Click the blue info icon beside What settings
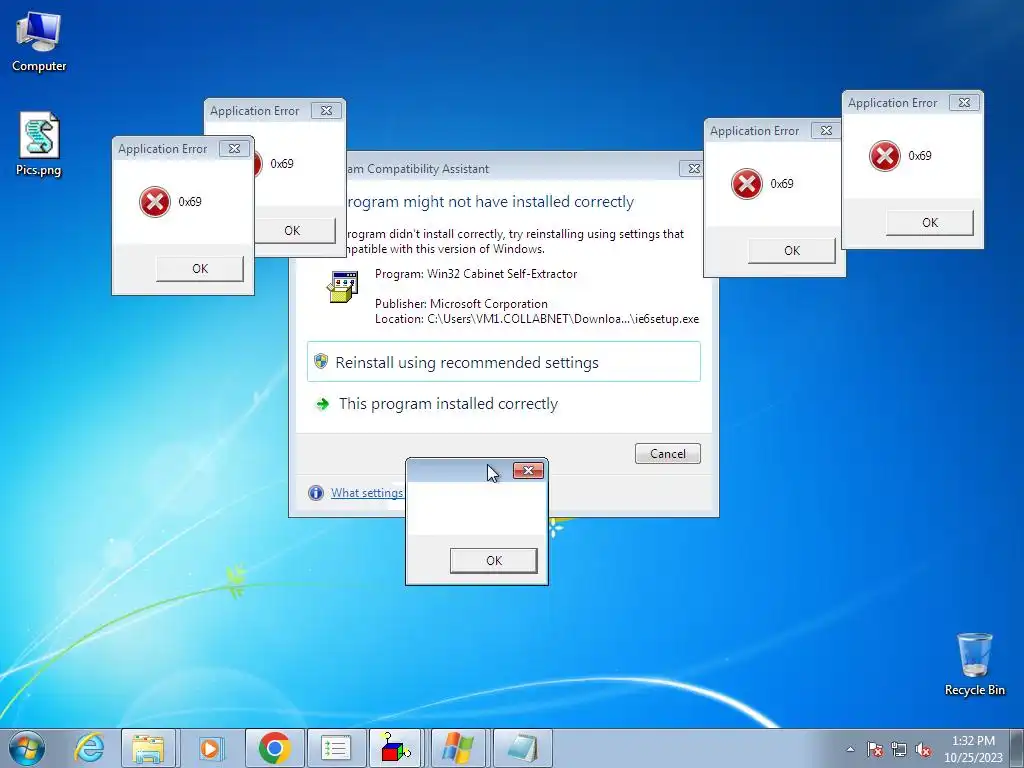The width and height of the screenshot is (1024, 768). (x=316, y=493)
